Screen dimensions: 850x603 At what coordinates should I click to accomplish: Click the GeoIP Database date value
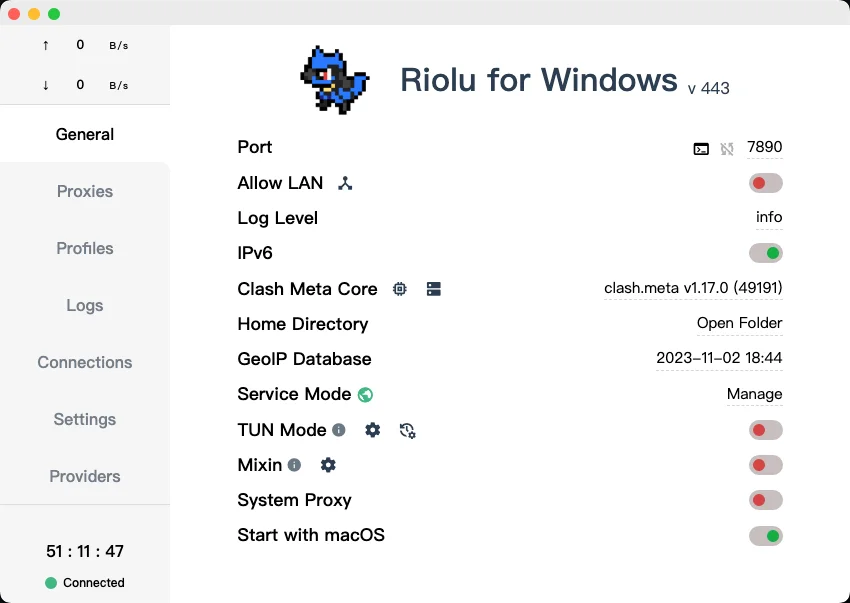click(x=719, y=358)
